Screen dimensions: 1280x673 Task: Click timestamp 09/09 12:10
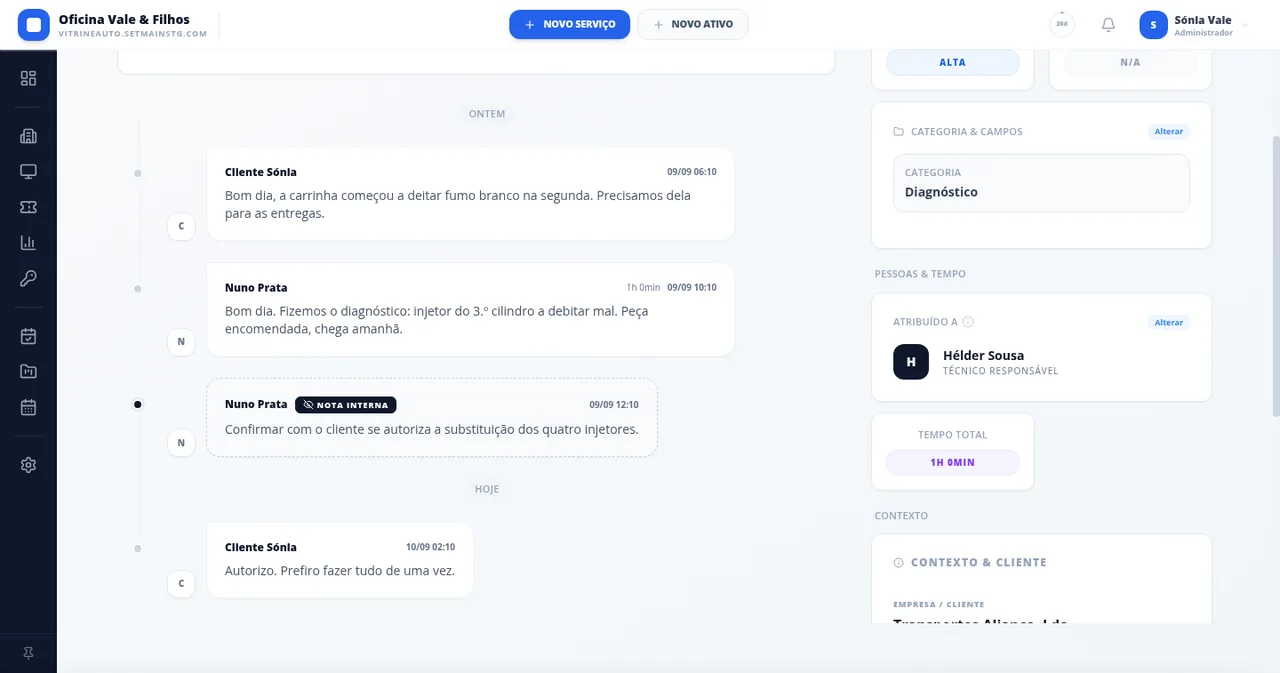(614, 405)
